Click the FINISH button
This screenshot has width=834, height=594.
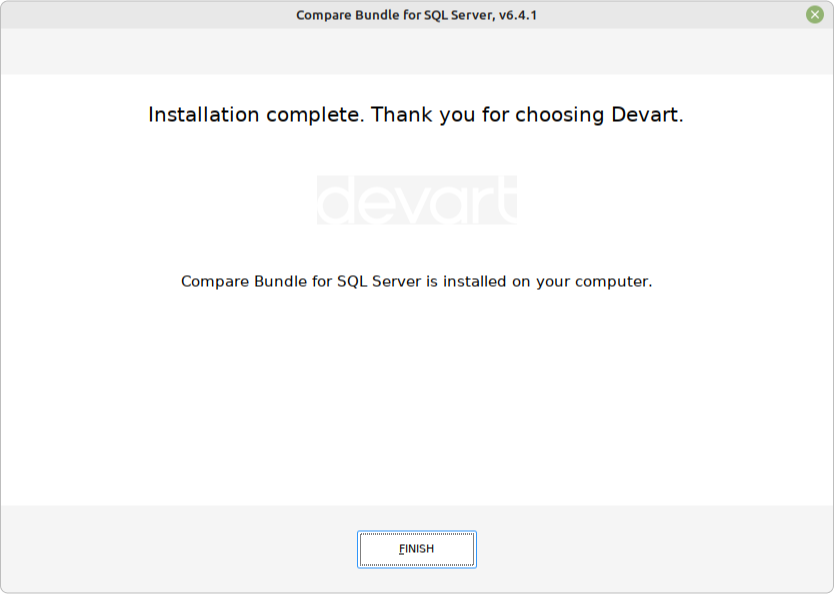pos(416,549)
